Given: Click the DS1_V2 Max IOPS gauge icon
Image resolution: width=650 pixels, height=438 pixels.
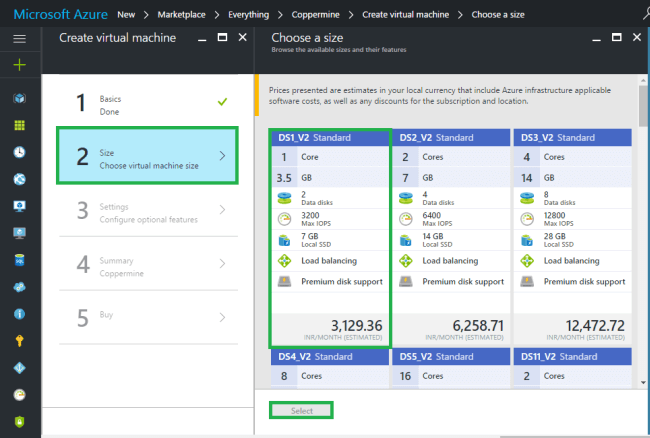Looking at the screenshot, I should pos(284,219).
